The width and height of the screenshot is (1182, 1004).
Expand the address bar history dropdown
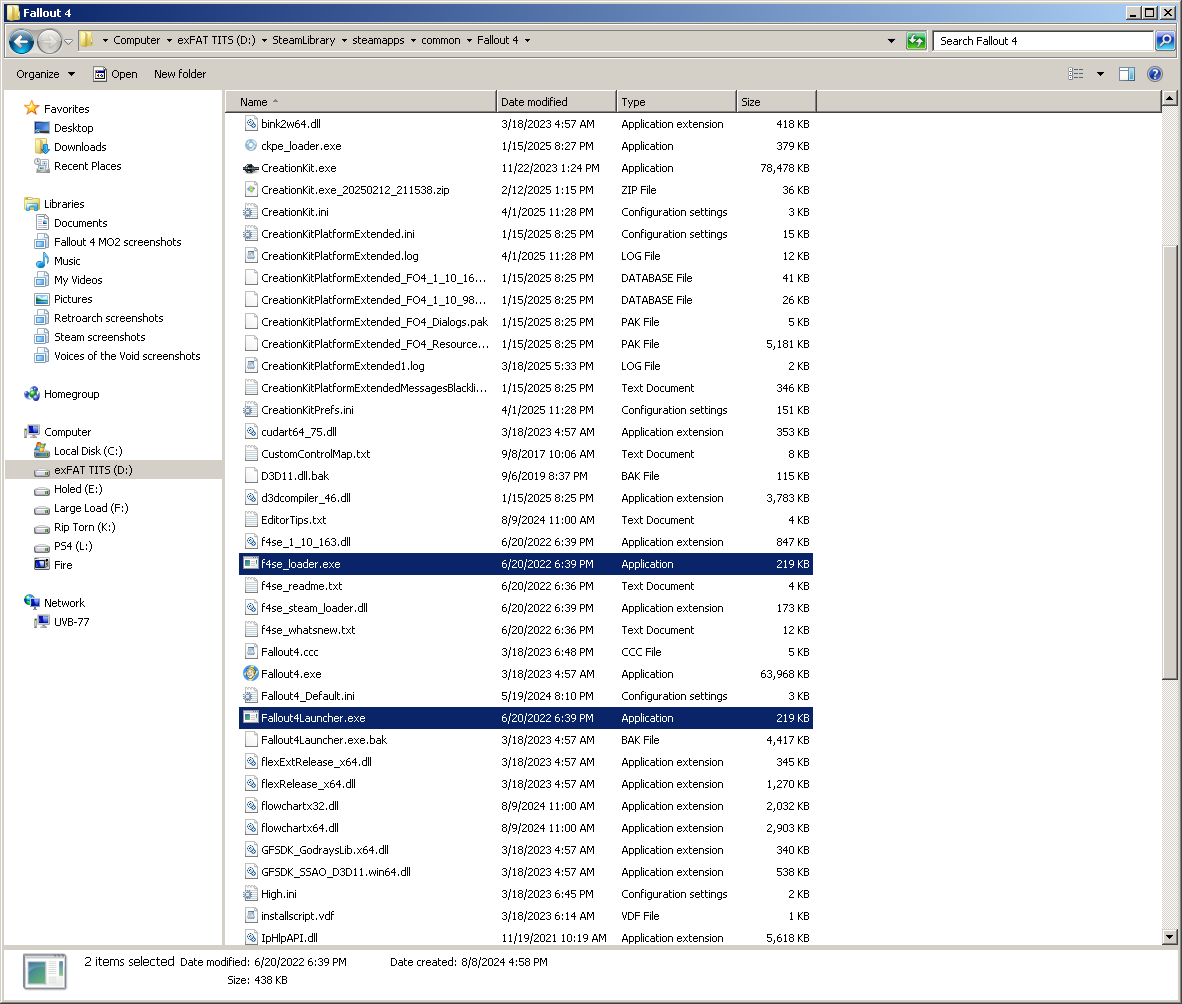point(892,41)
